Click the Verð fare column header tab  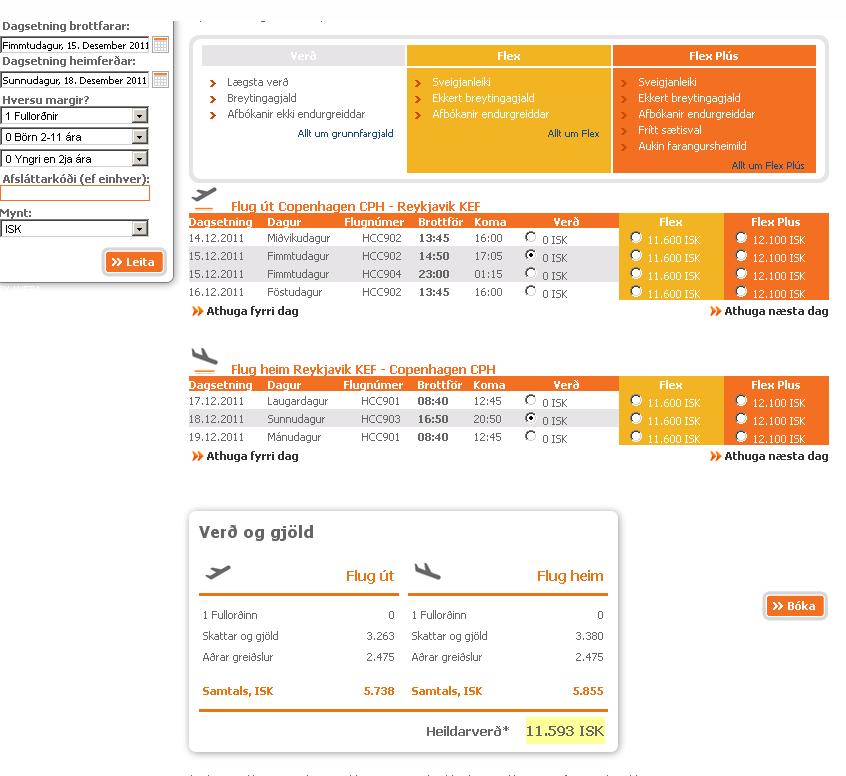click(303, 56)
